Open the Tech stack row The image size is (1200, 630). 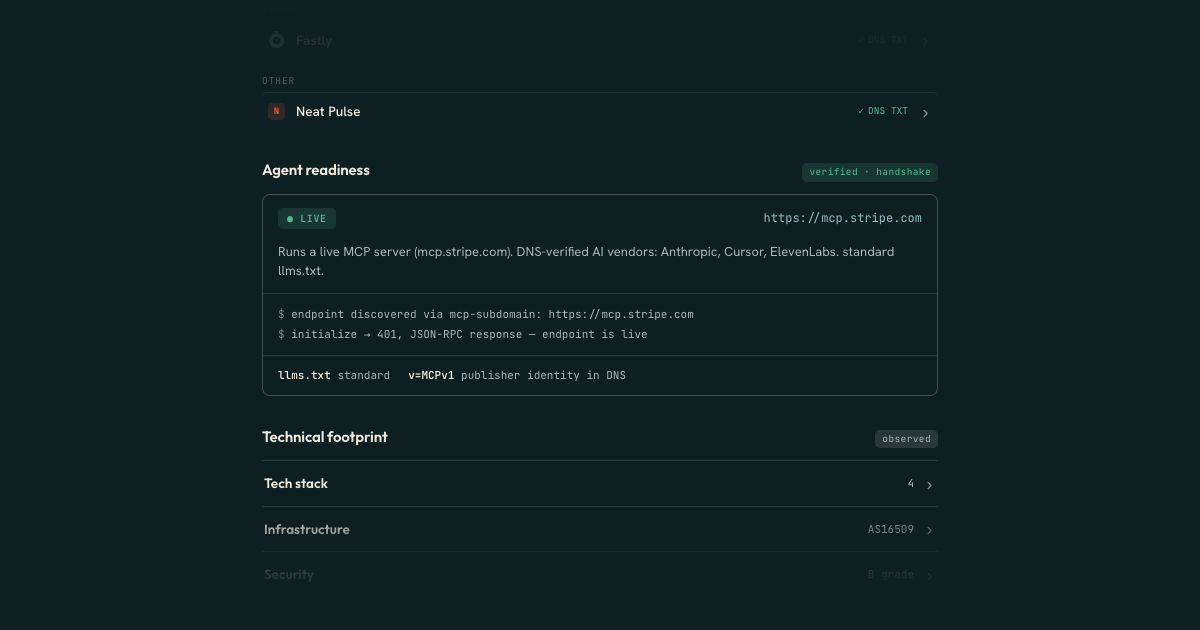600,484
